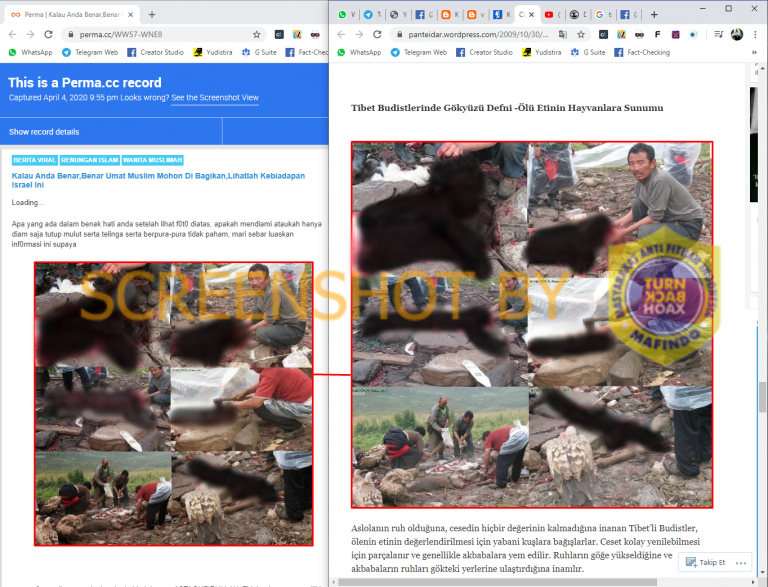Open G Suite bookmark in left window

pos(259,52)
